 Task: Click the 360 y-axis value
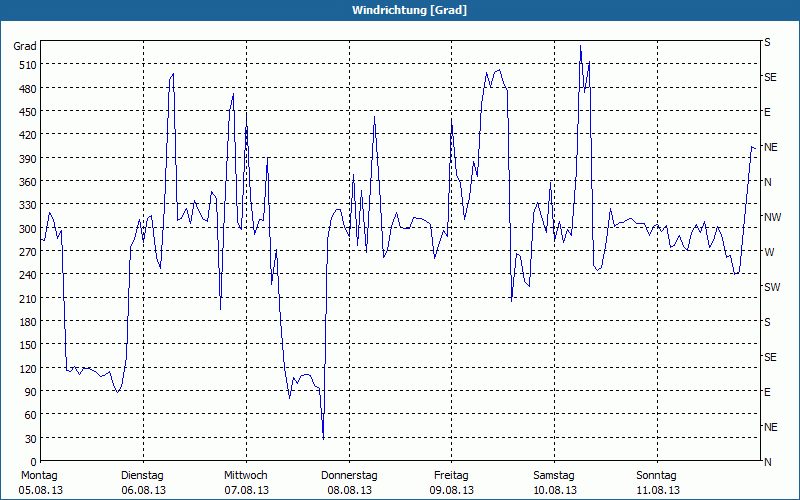tap(28, 182)
